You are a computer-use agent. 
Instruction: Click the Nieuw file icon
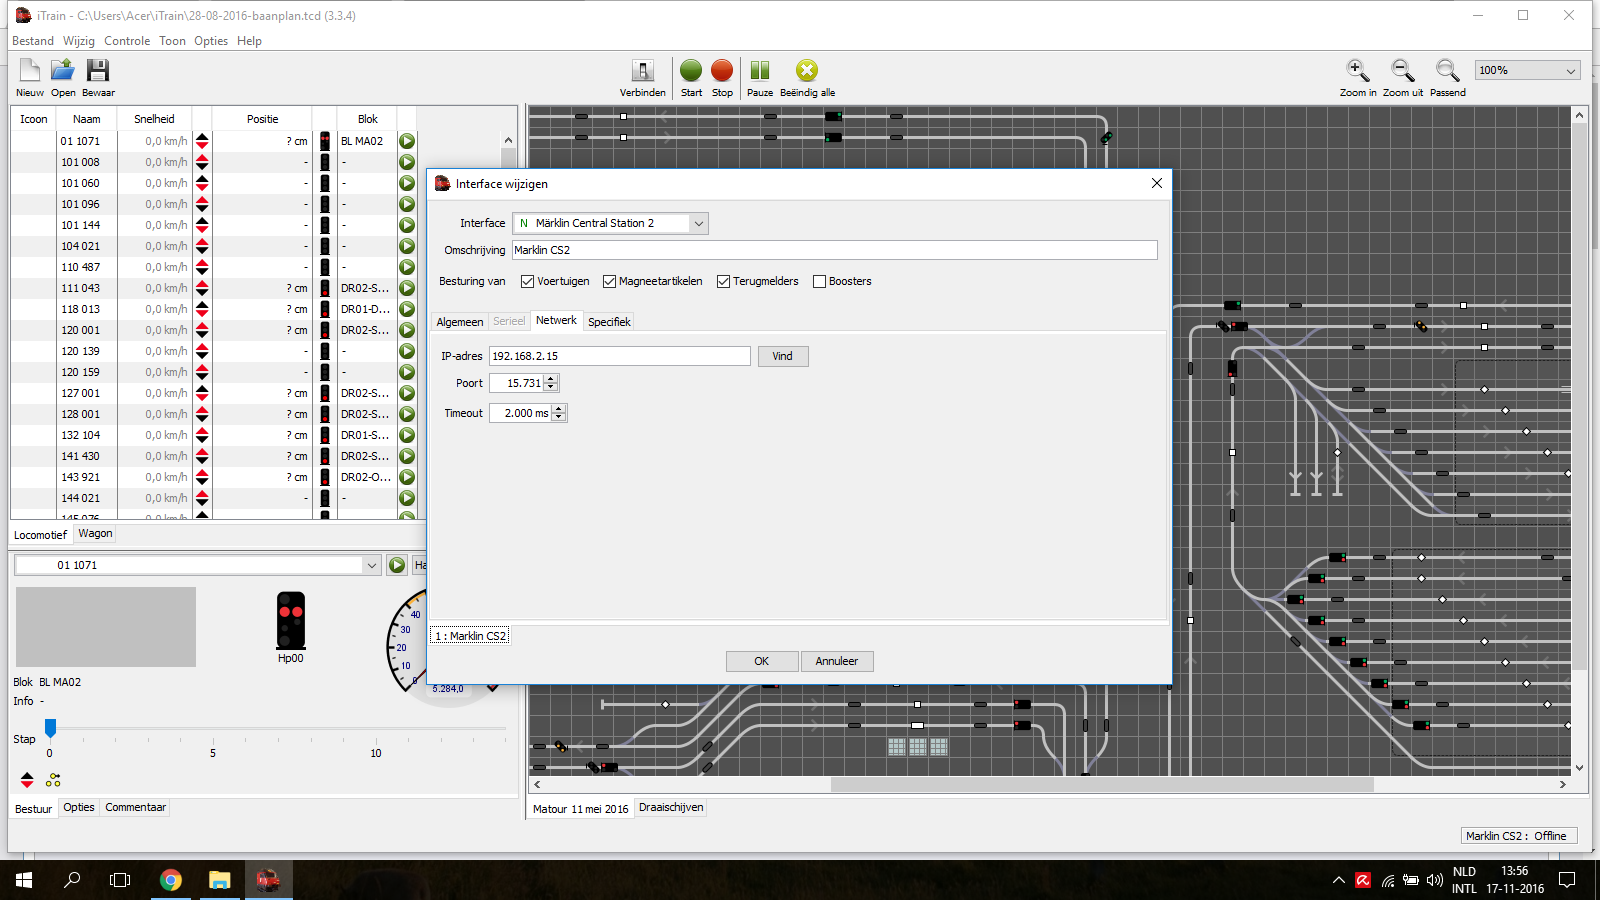[30, 70]
